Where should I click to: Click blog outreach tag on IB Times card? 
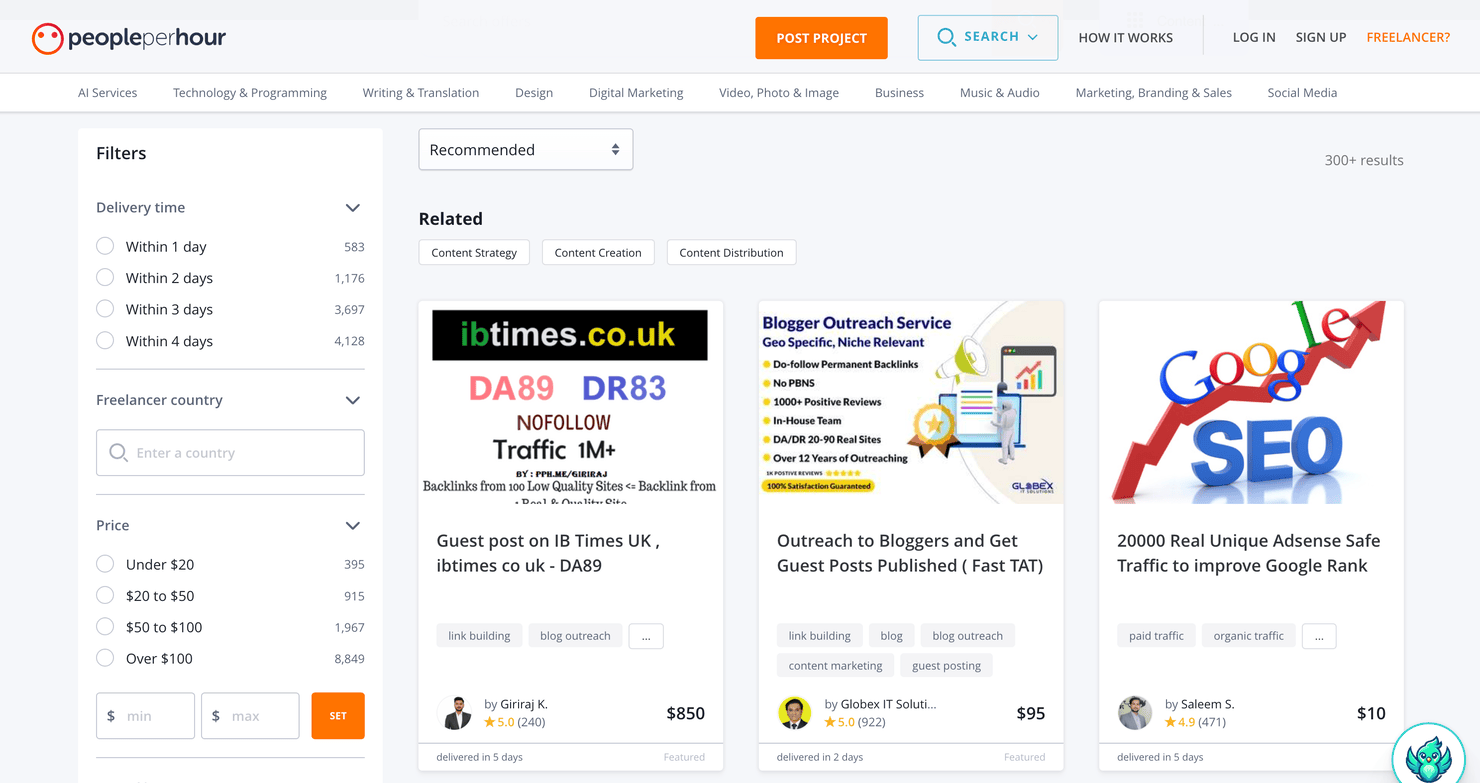point(575,636)
